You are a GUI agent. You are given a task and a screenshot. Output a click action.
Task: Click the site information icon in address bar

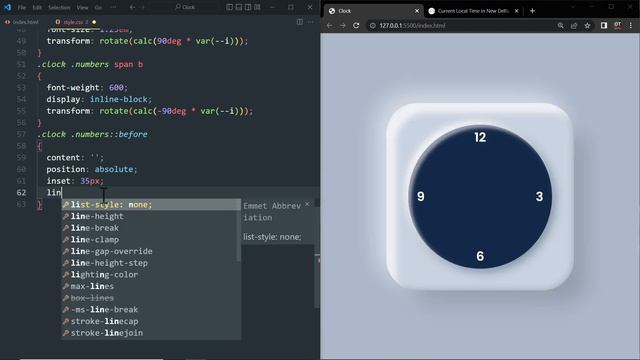click(x=373, y=25)
